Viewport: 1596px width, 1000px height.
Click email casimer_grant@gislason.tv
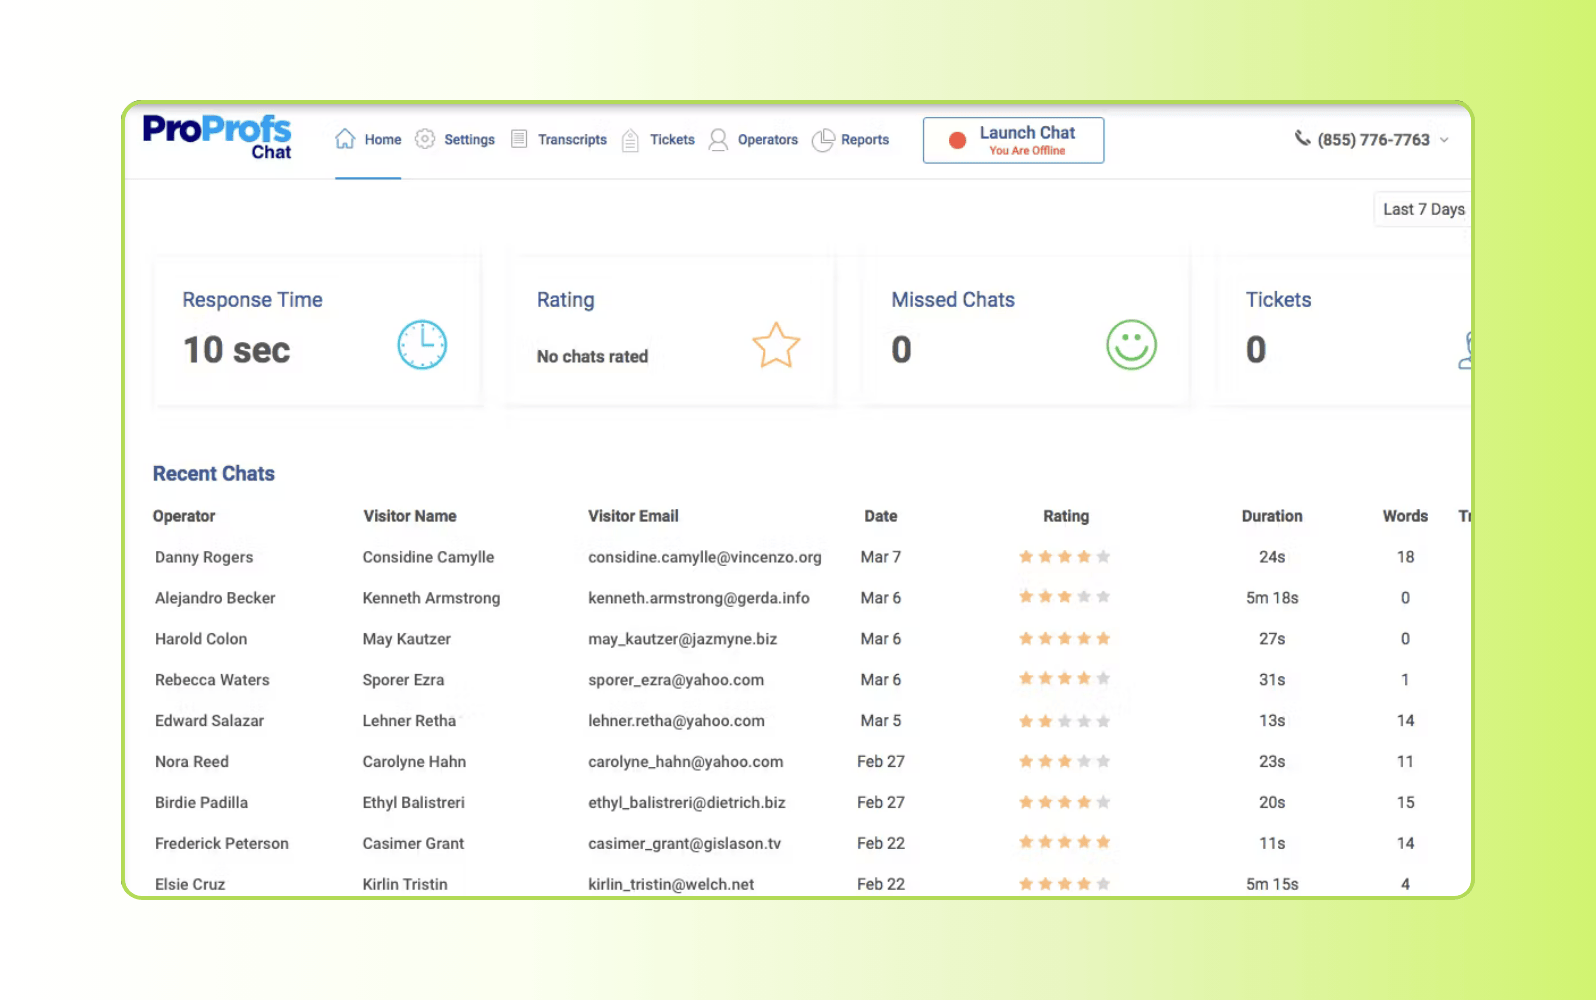point(685,844)
